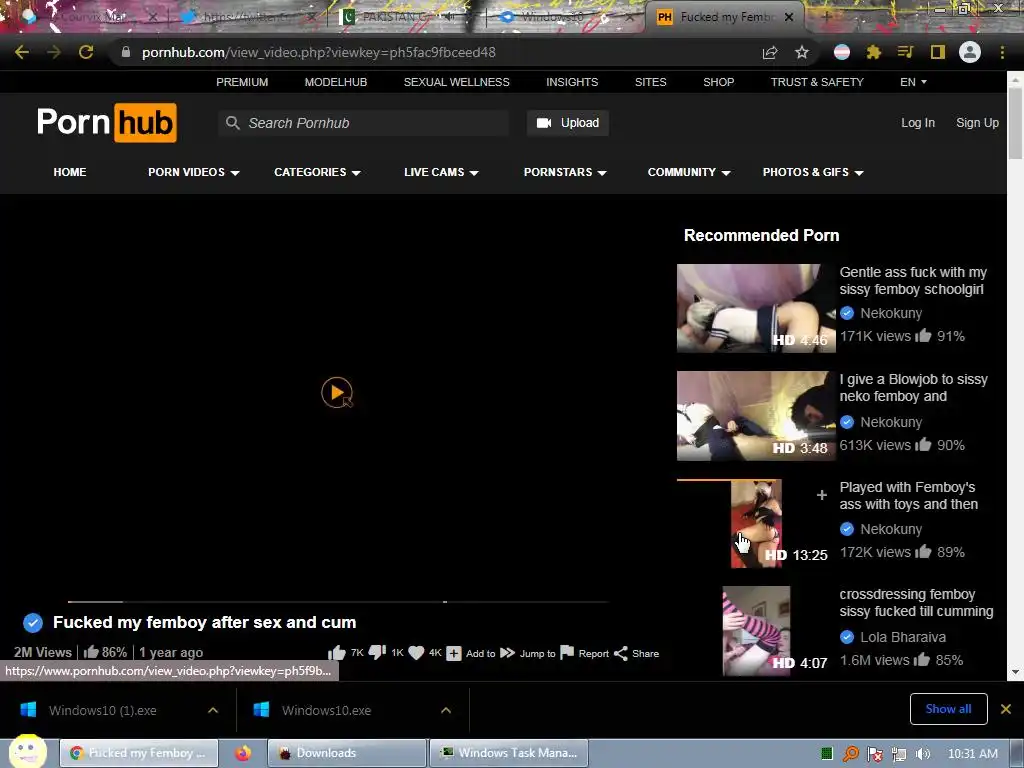Screen dimensions: 1024x768
Task: Click the search magnifier icon
Action: pos(232,123)
